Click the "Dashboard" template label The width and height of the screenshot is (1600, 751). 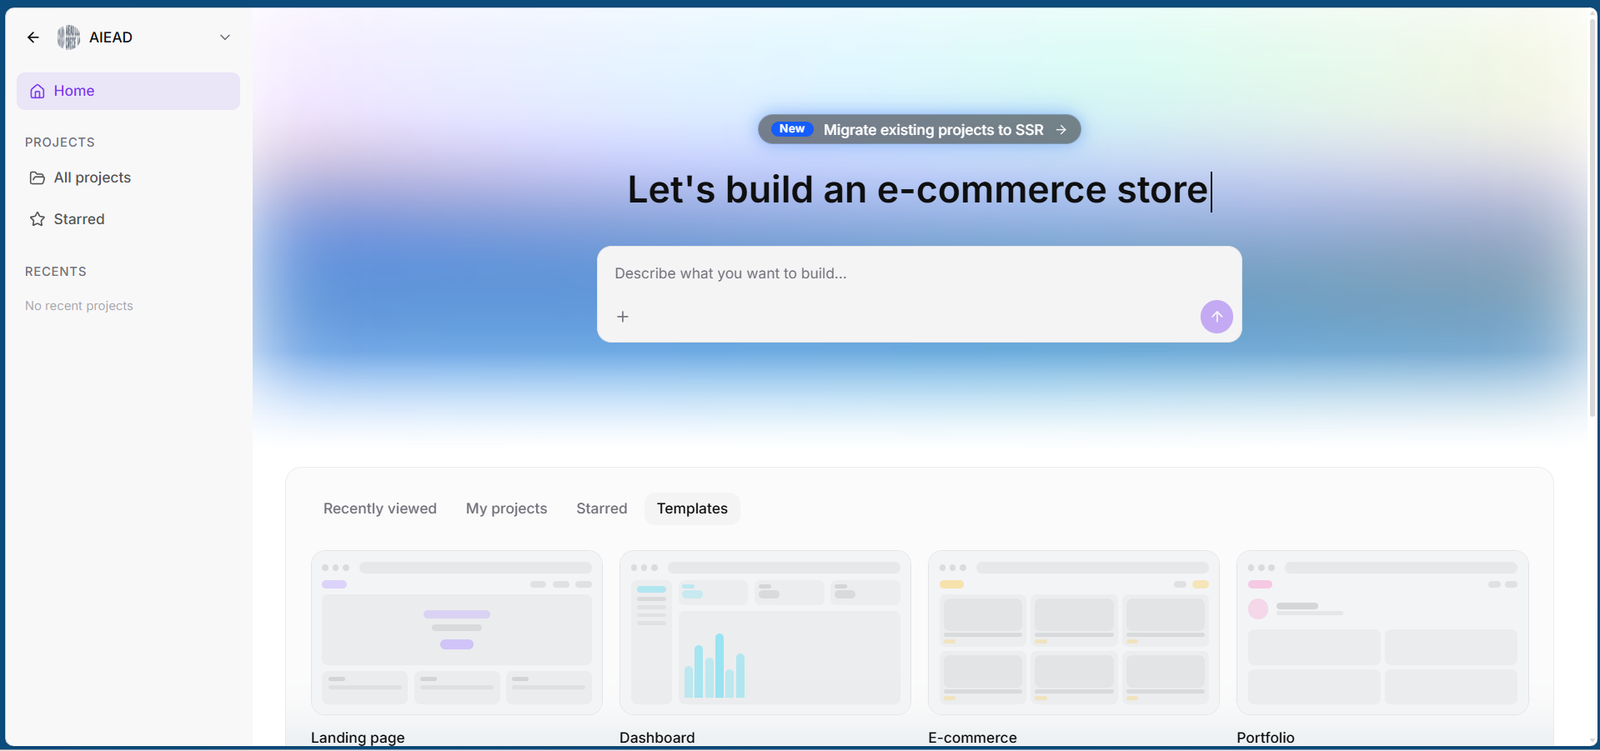coord(657,738)
